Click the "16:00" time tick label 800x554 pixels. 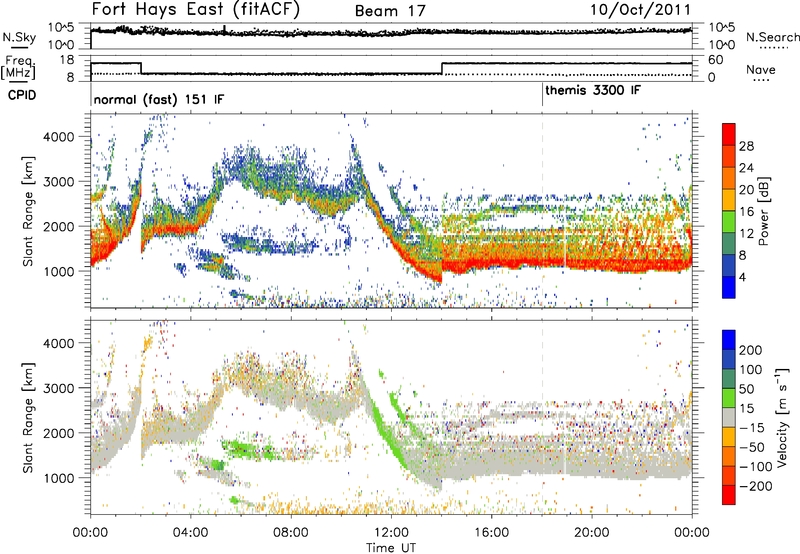[491, 533]
